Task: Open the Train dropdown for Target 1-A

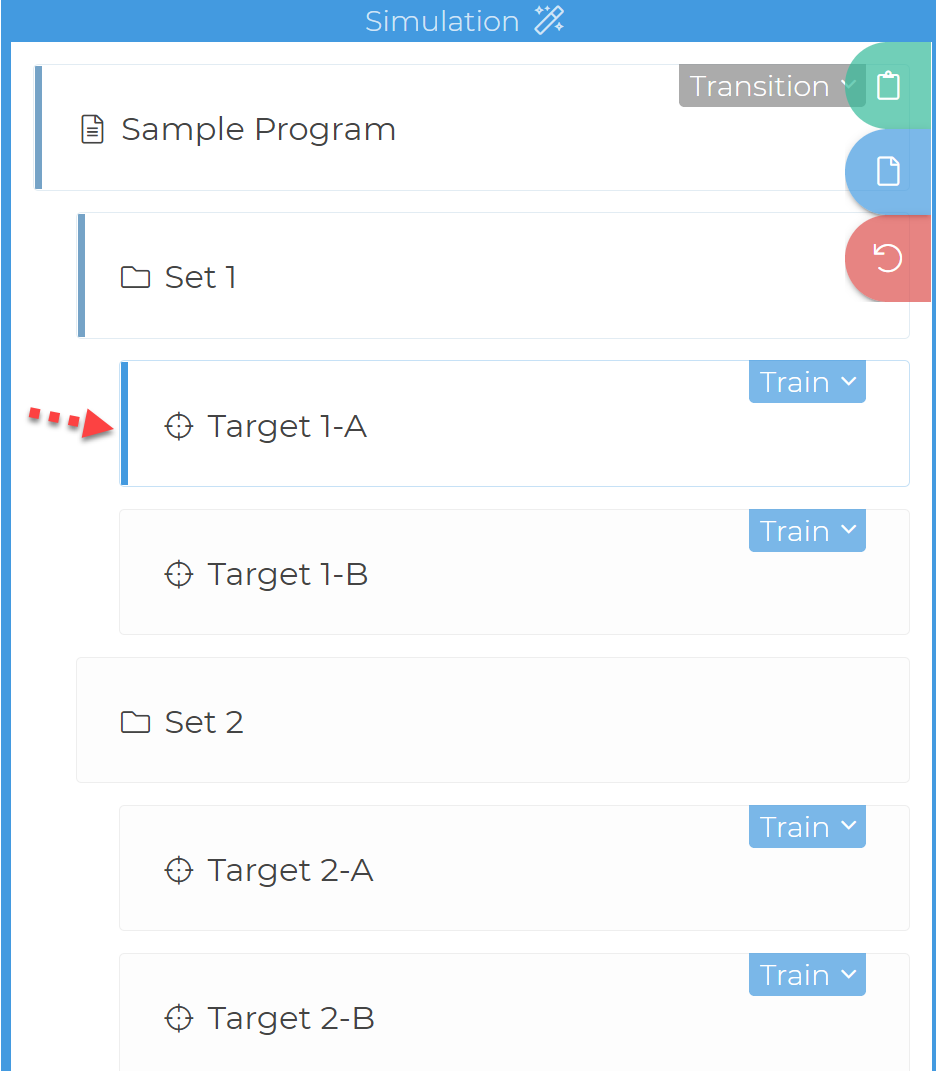Action: click(807, 383)
